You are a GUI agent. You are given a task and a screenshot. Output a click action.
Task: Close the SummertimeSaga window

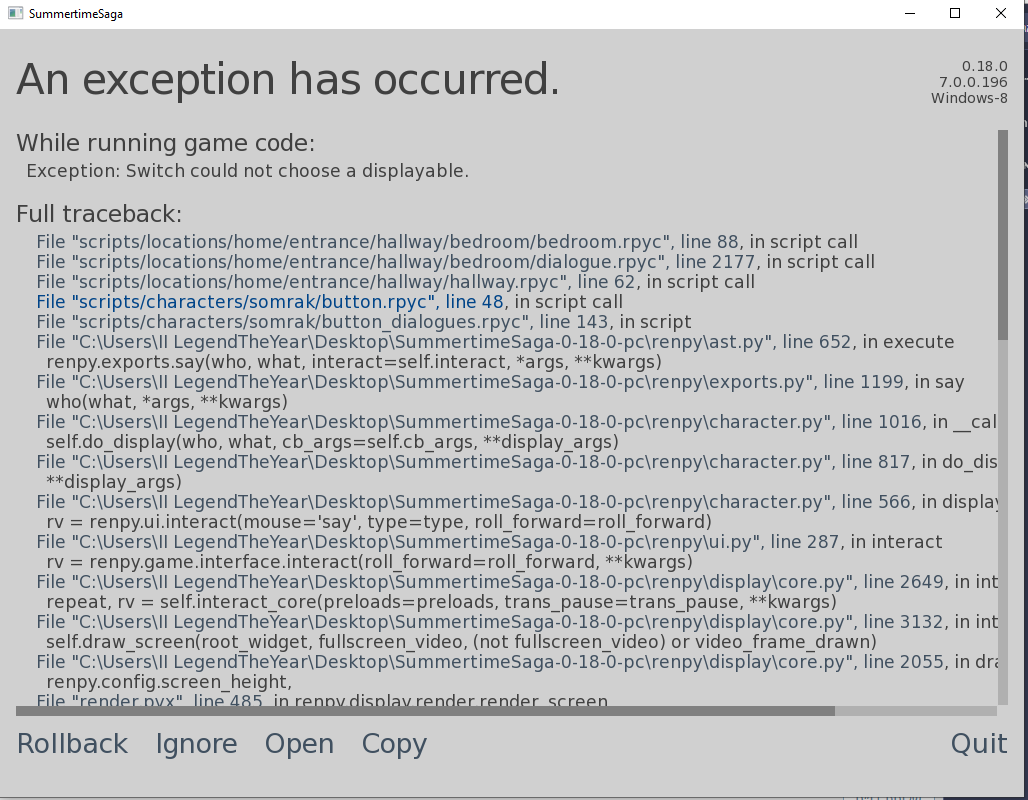tap(1001, 14)
